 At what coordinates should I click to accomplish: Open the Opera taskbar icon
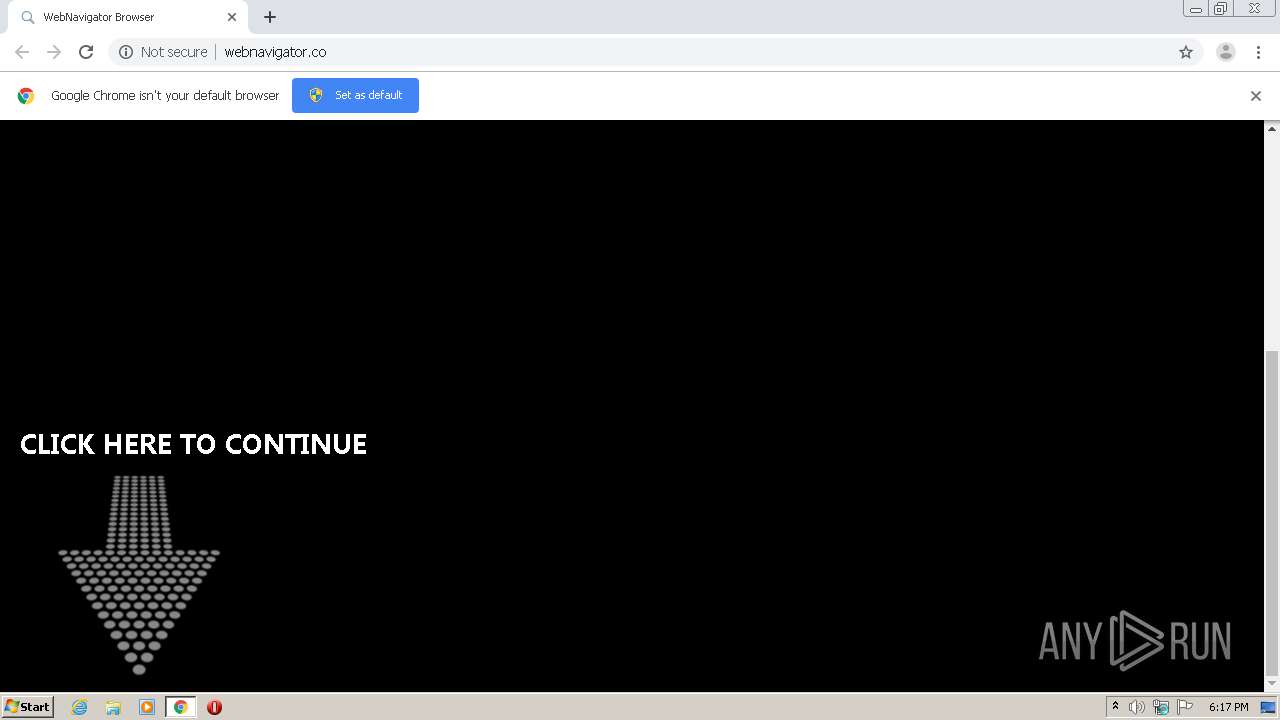point(214,707)
